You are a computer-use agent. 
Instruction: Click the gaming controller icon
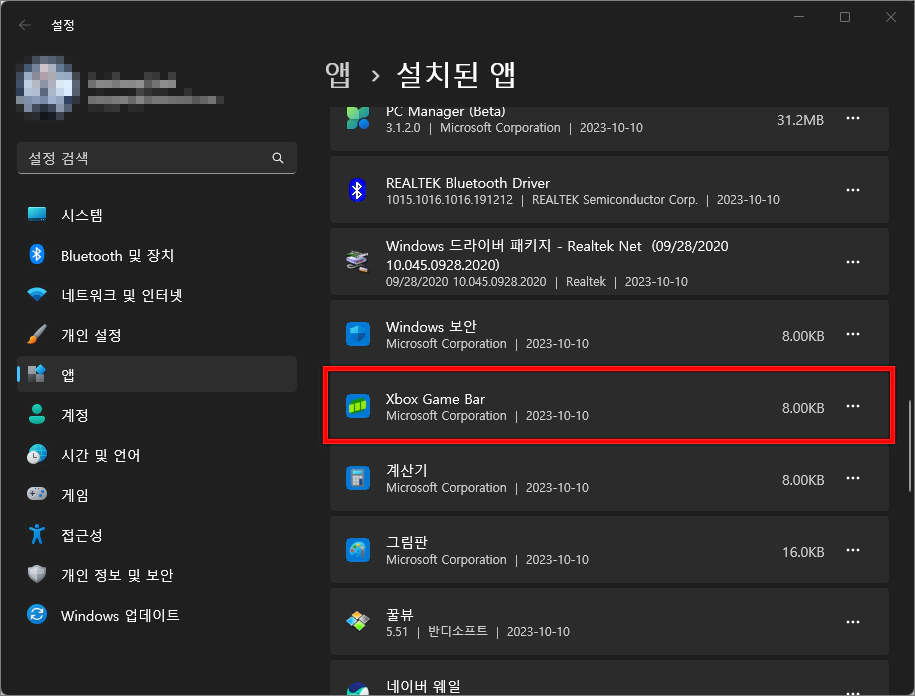tap(37, 494)
